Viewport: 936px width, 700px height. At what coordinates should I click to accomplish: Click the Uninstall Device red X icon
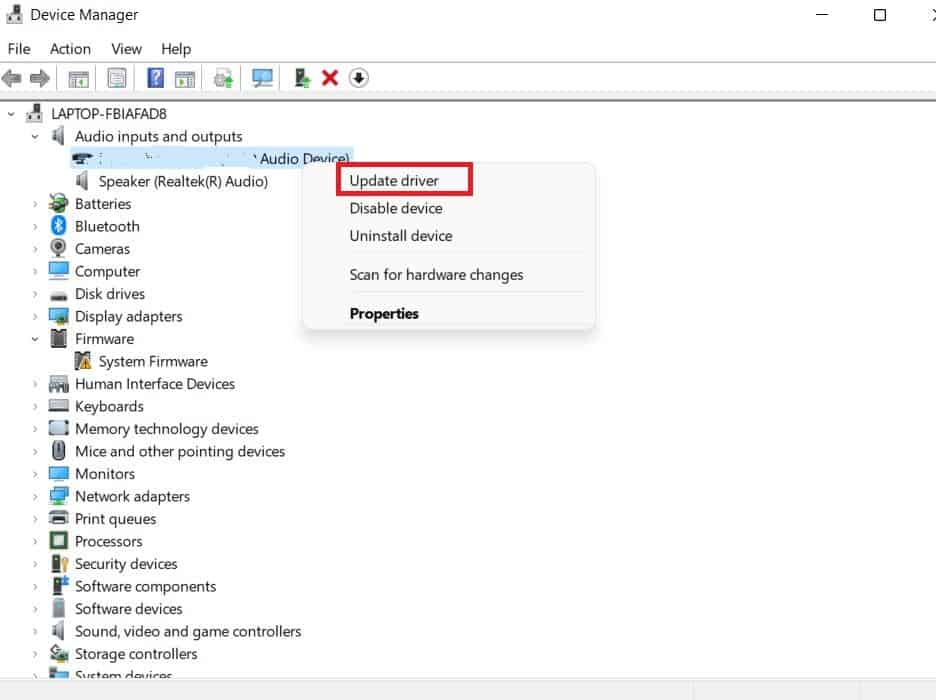point(330,78)
